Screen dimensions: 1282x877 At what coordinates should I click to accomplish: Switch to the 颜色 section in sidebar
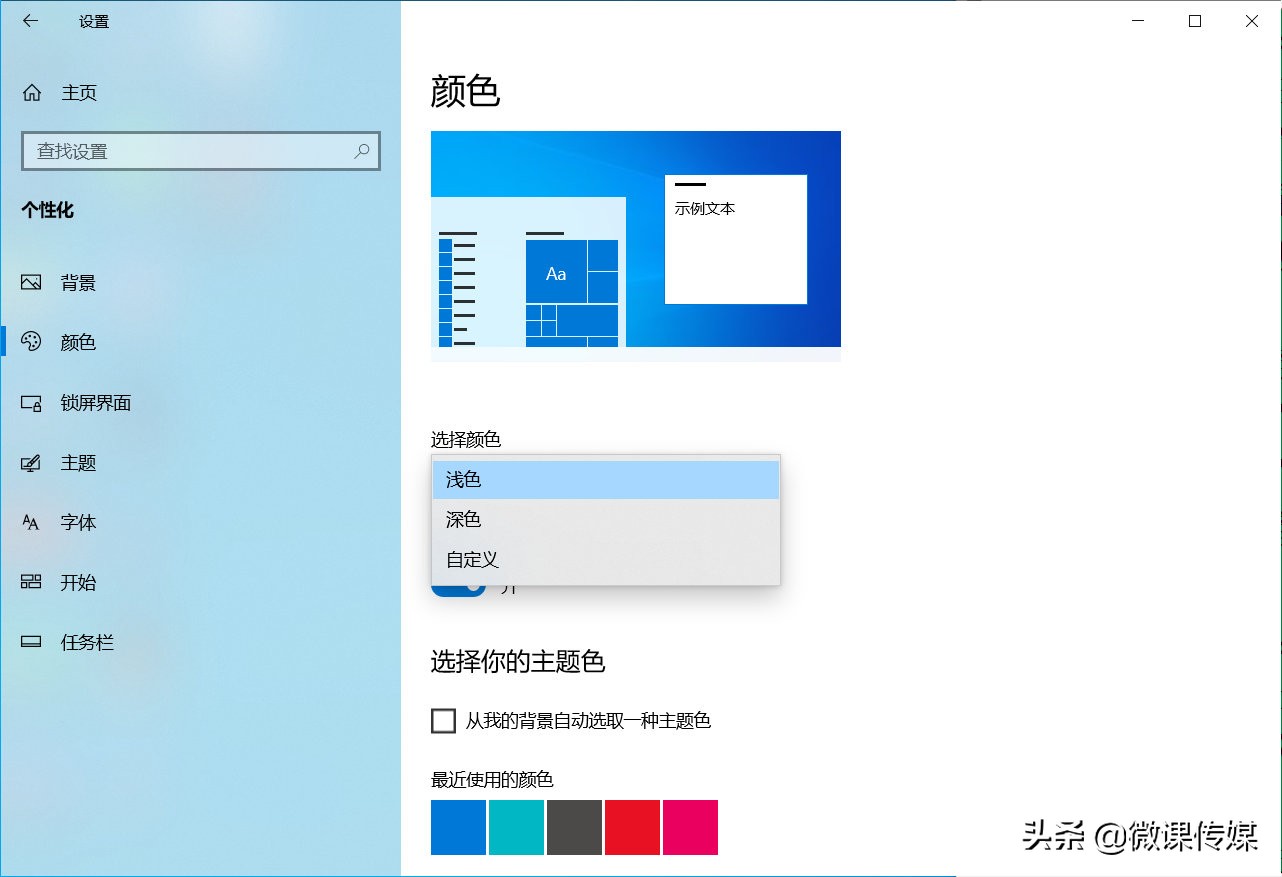tap(80, 342)
